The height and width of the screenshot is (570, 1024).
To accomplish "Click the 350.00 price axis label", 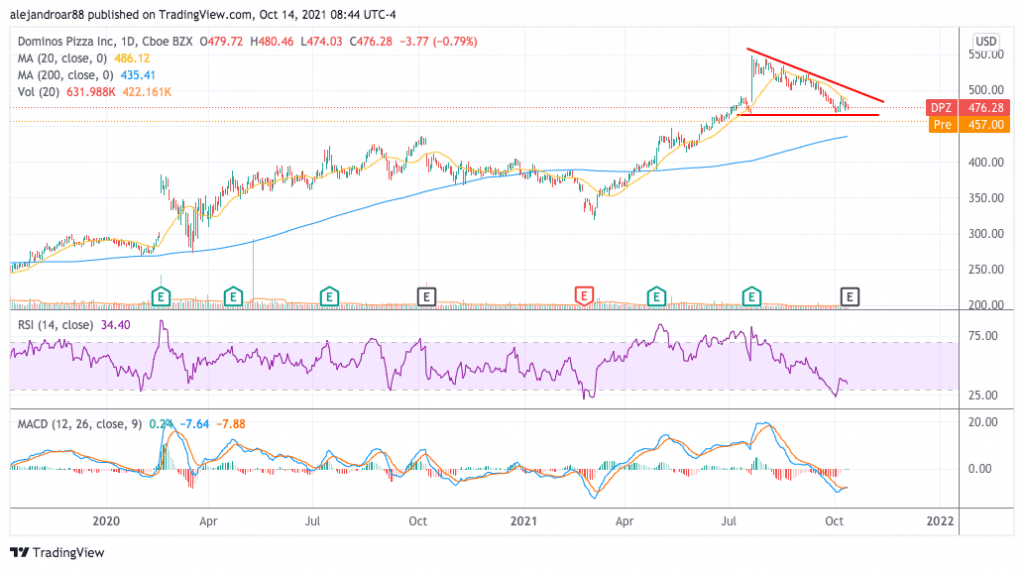I will [986, 198].
